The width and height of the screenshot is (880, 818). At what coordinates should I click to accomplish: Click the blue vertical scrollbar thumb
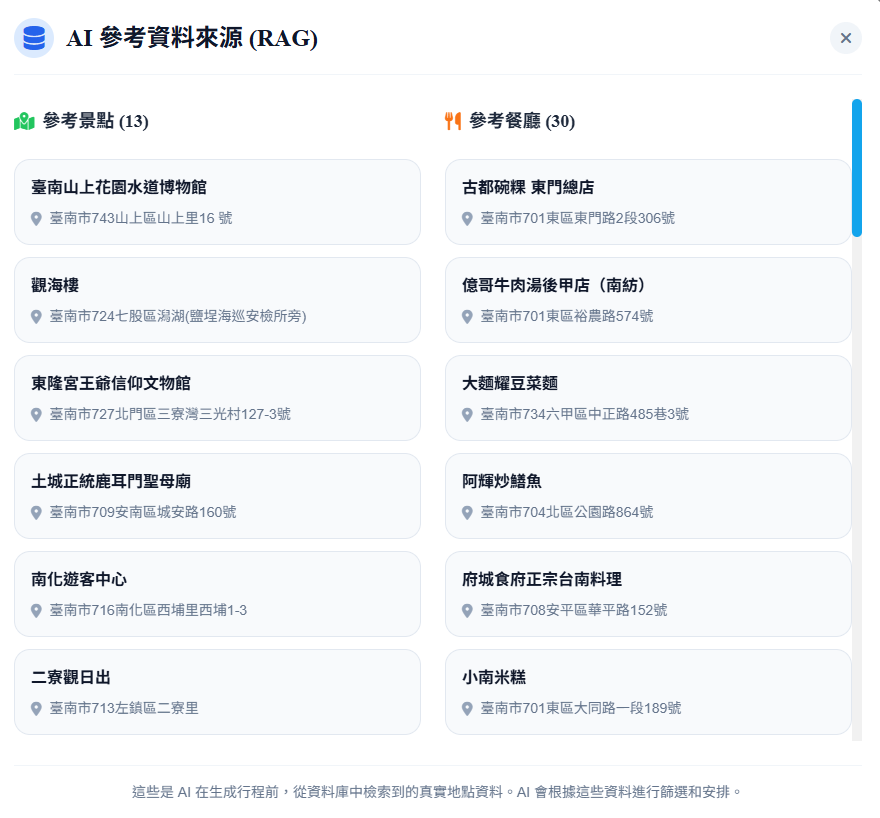(x=856, y=168)
